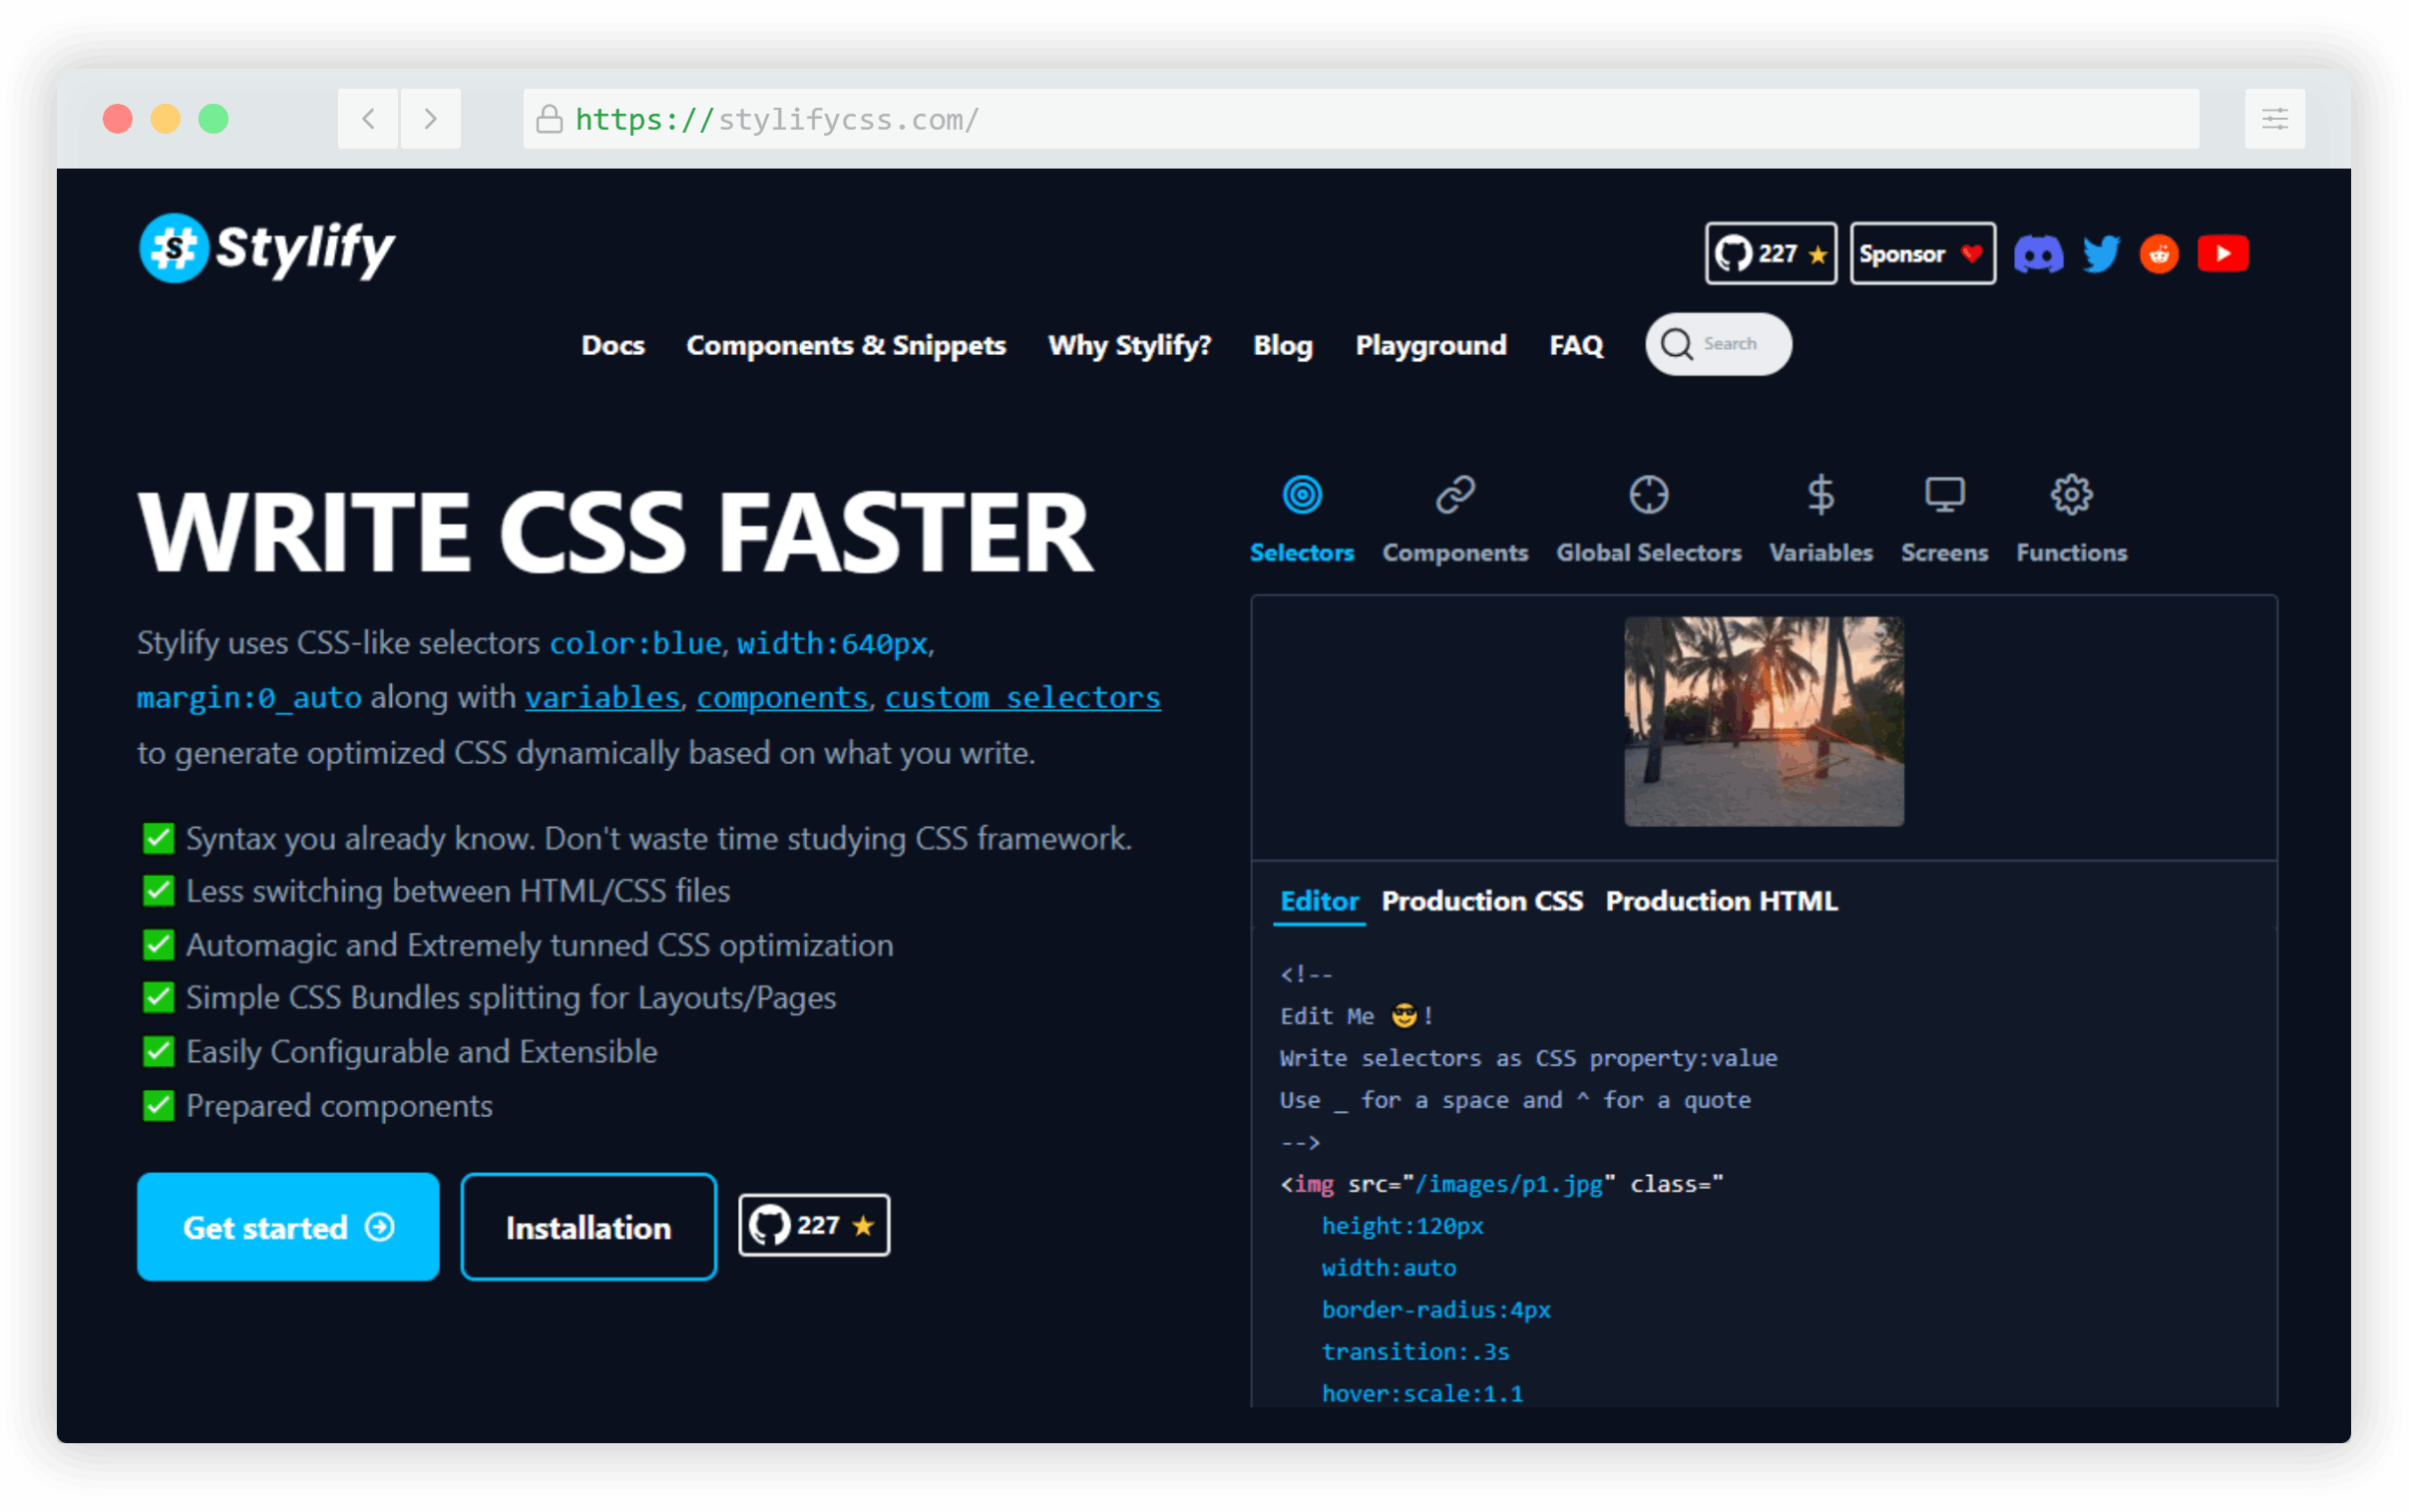Switch to the Production HTML tab
2409x1512 pixels.
pyautogui.click(x=1720, y=901)
